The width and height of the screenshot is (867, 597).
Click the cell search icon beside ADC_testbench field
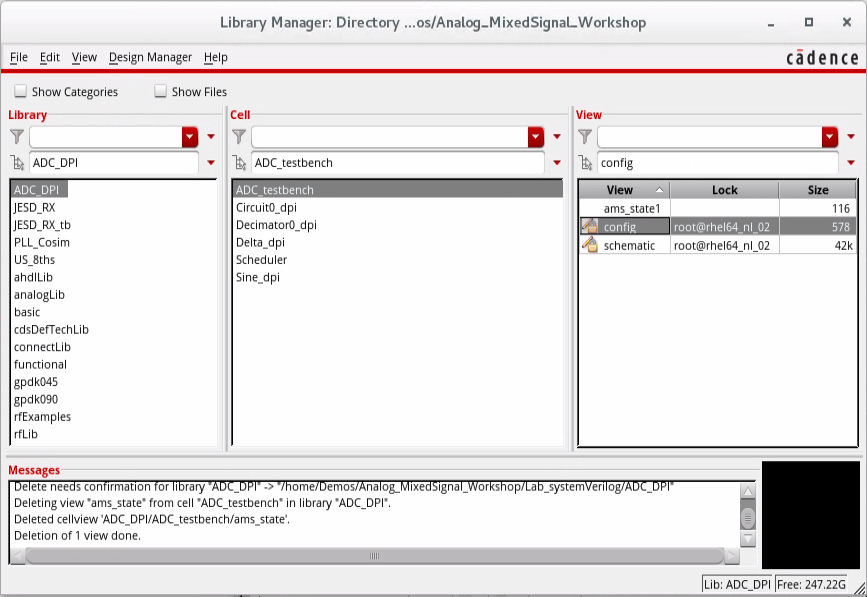(x=239, y=163)
